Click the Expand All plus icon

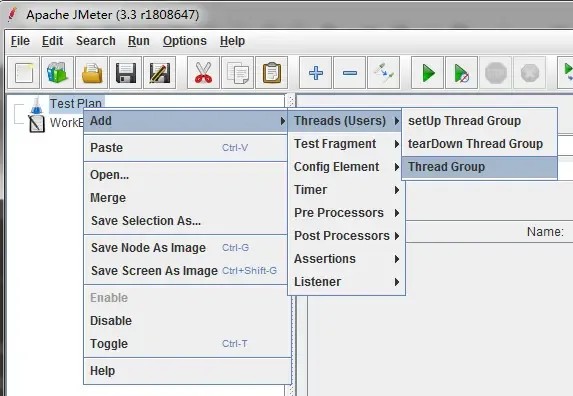(x=315, y=73)
